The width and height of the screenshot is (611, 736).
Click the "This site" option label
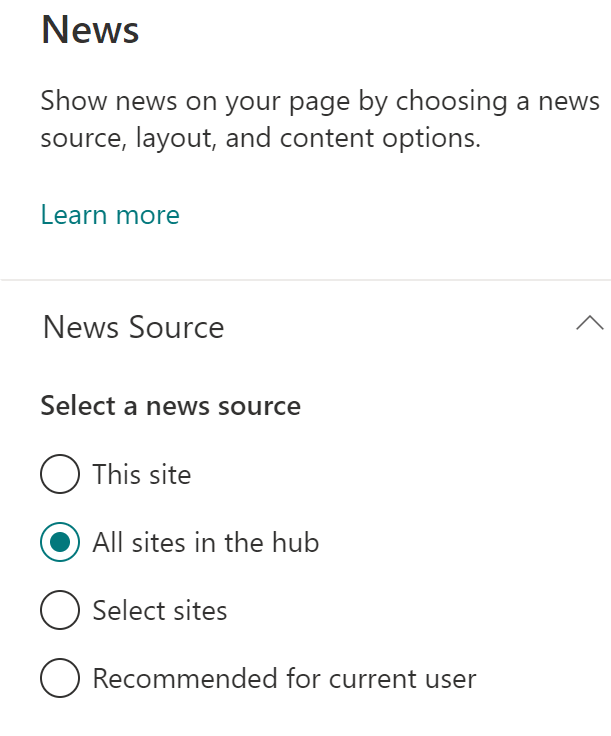[x=141, y=474]
